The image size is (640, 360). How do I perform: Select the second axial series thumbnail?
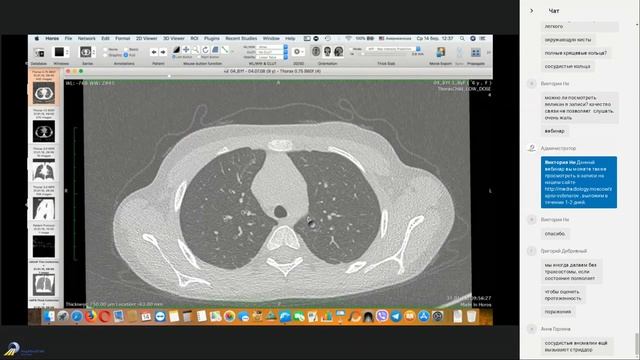click(44, 131)
